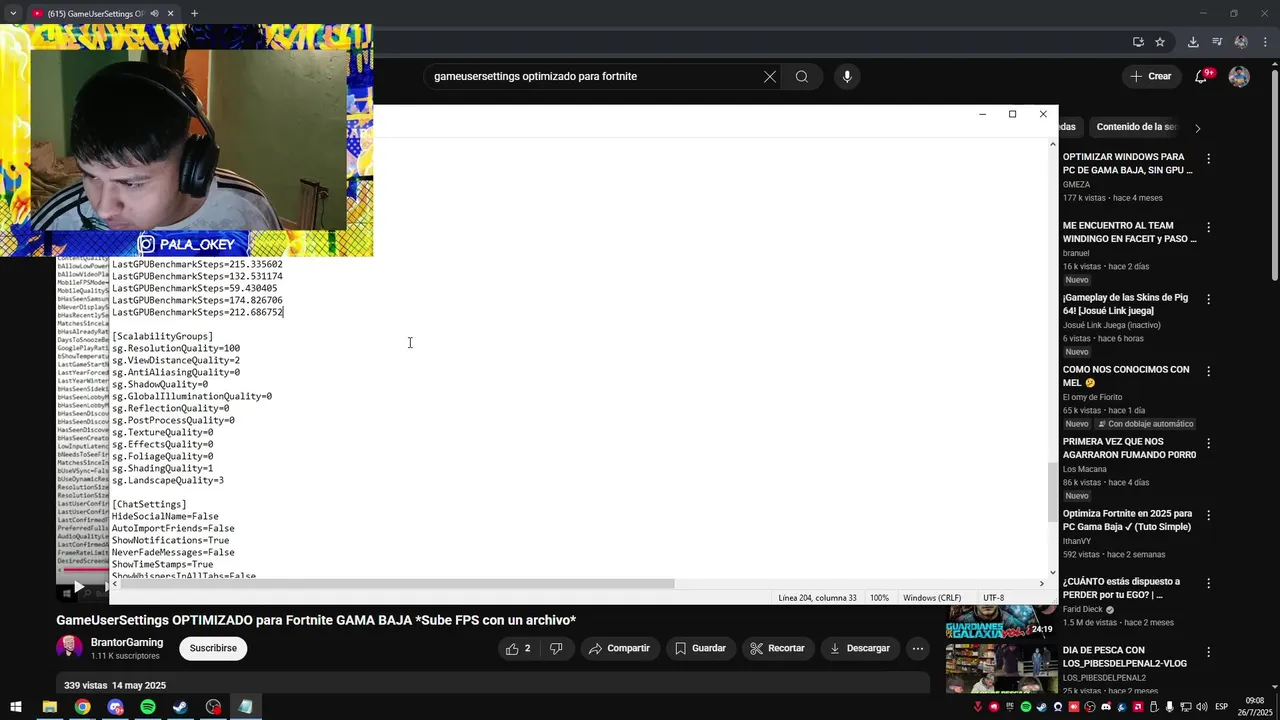The width and height of the screenshot is (1280, 720).
Task: Open Chrome profile avatar in toolbar
Action: pyautogui.click(x=1241, y=42)
